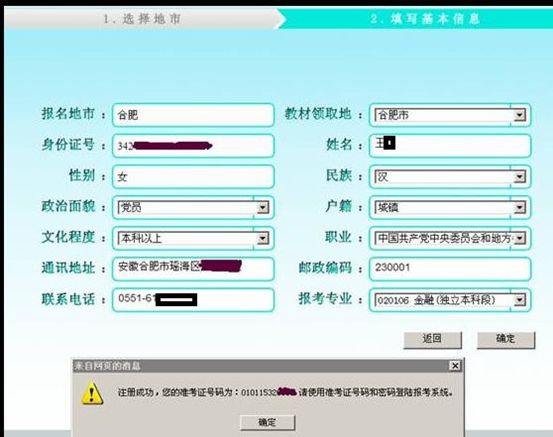Focus the 身份证号 input field

pyautogui.click(x=193, y=146)
